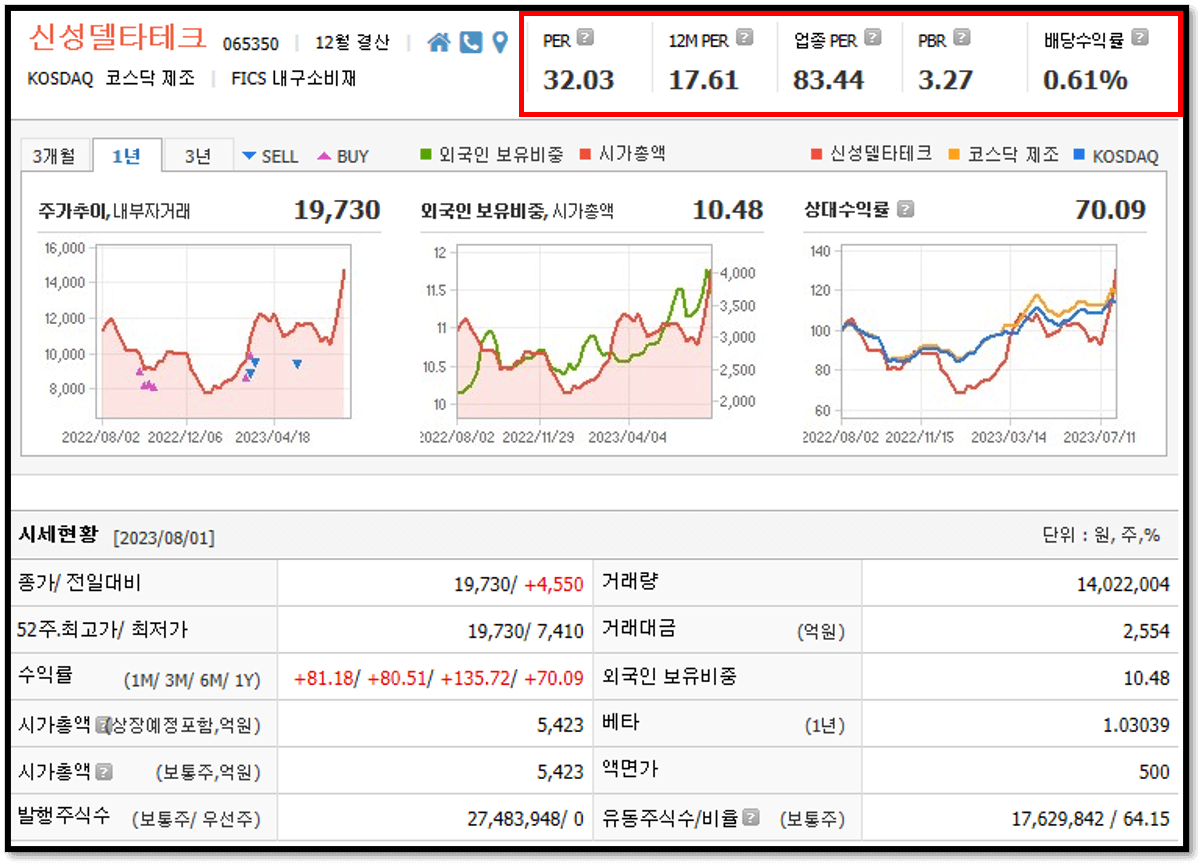Click the 1M return +81.18
This screenshot has width=1202, height=865.
324,678
